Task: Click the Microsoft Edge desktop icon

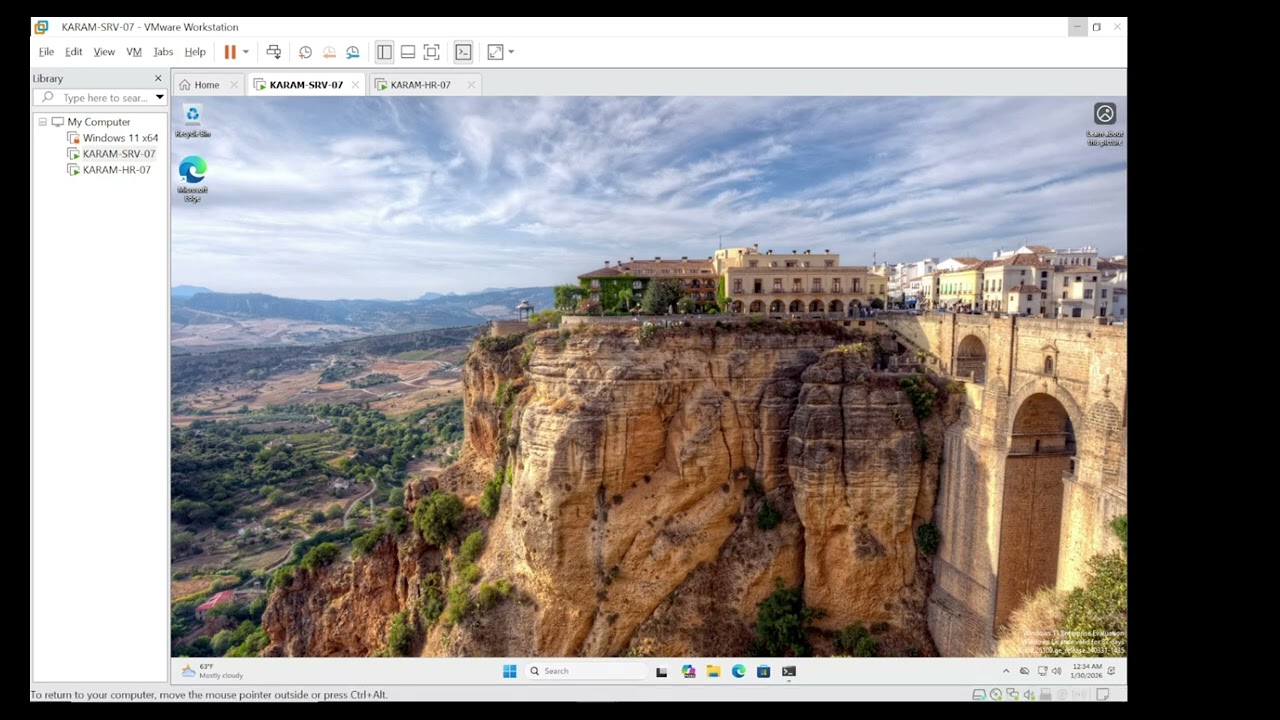Action: 192,179
